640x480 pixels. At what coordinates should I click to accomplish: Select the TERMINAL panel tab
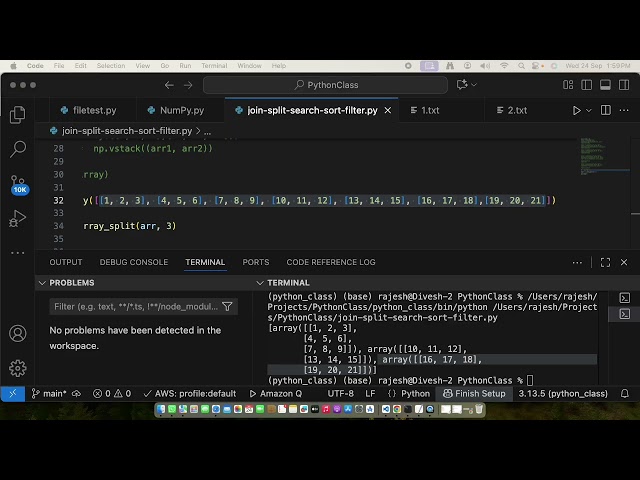point(205,262)
